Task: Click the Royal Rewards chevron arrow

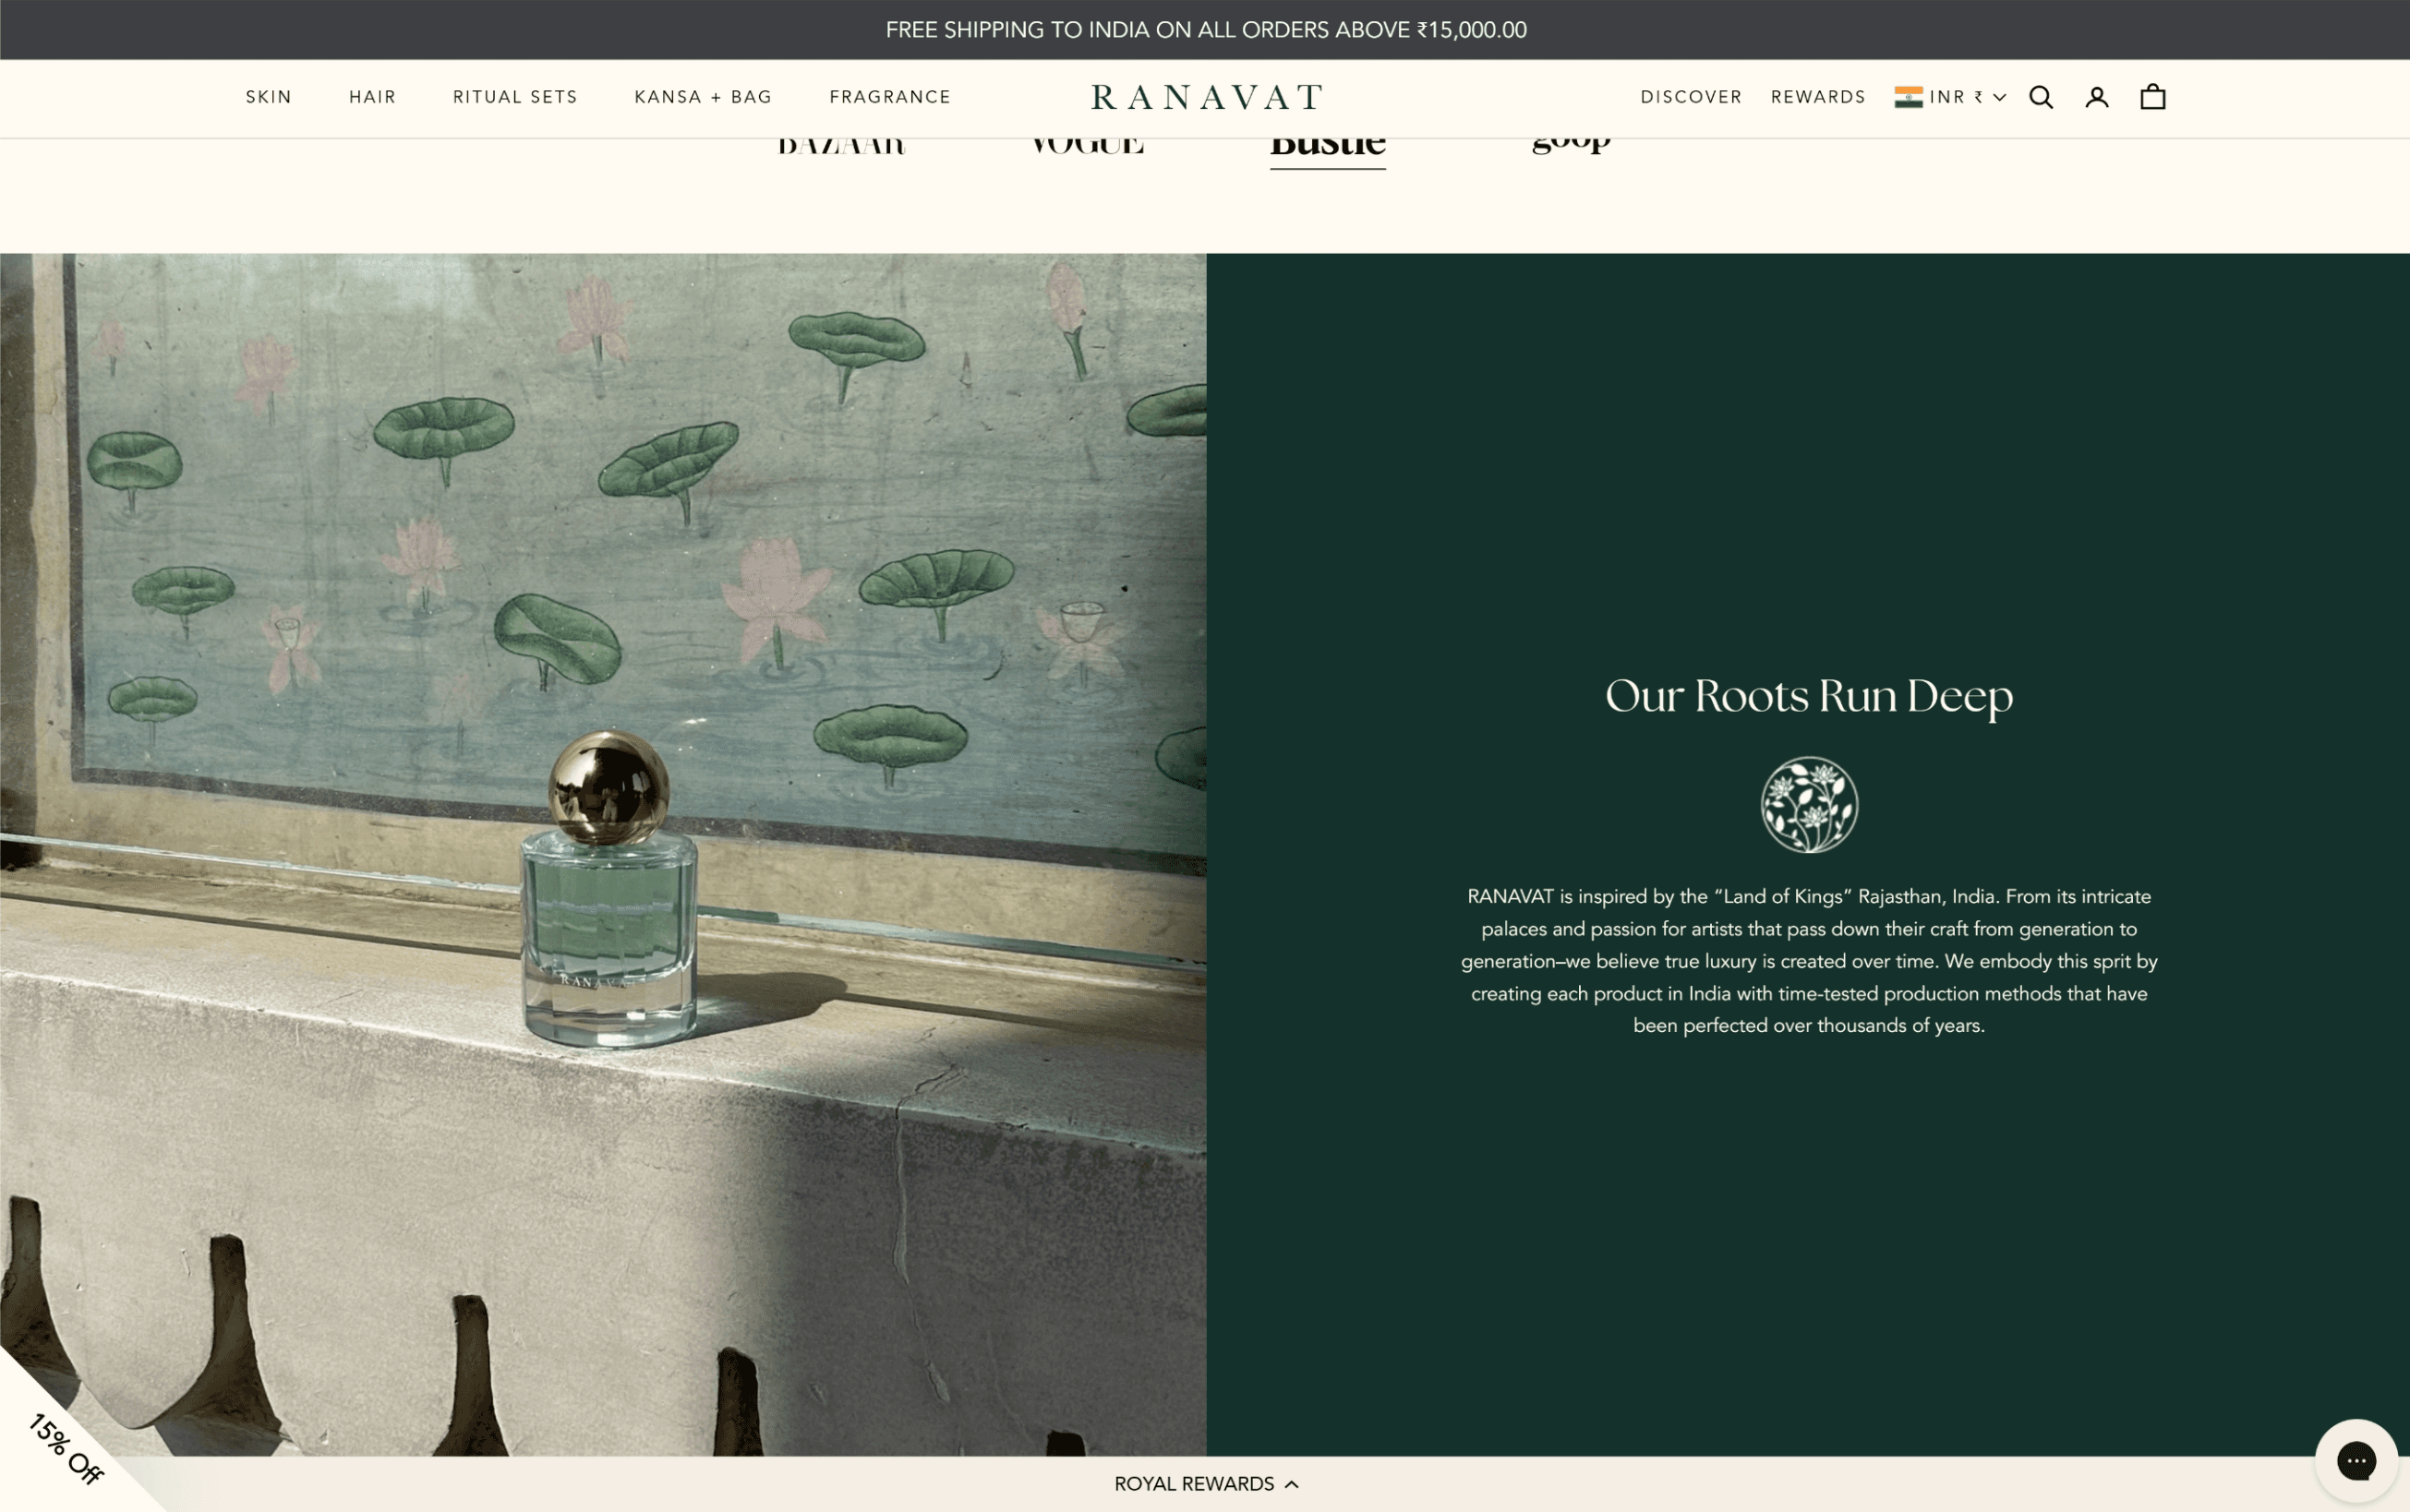Action: tap(1292, 1484)
